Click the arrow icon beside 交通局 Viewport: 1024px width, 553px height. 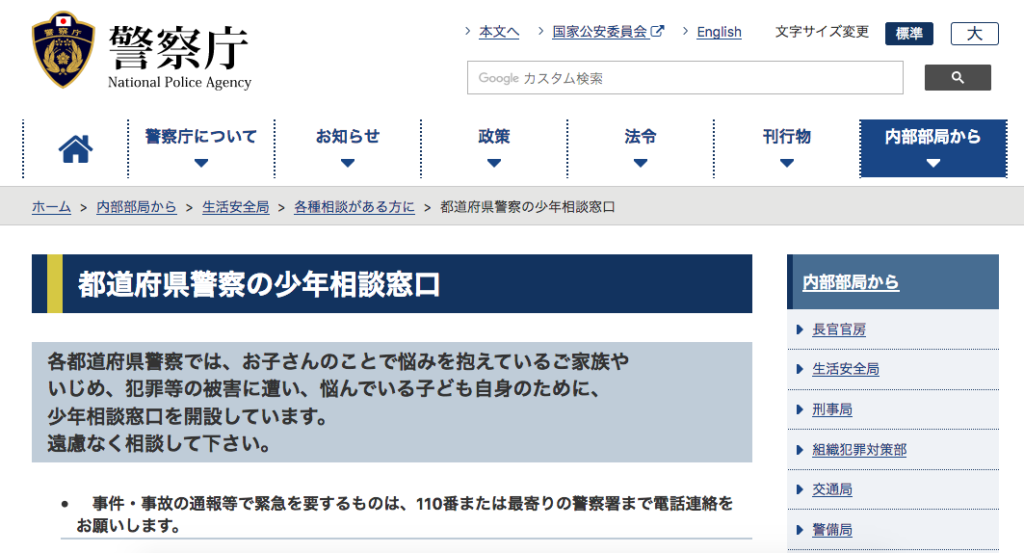pos(800,490)
